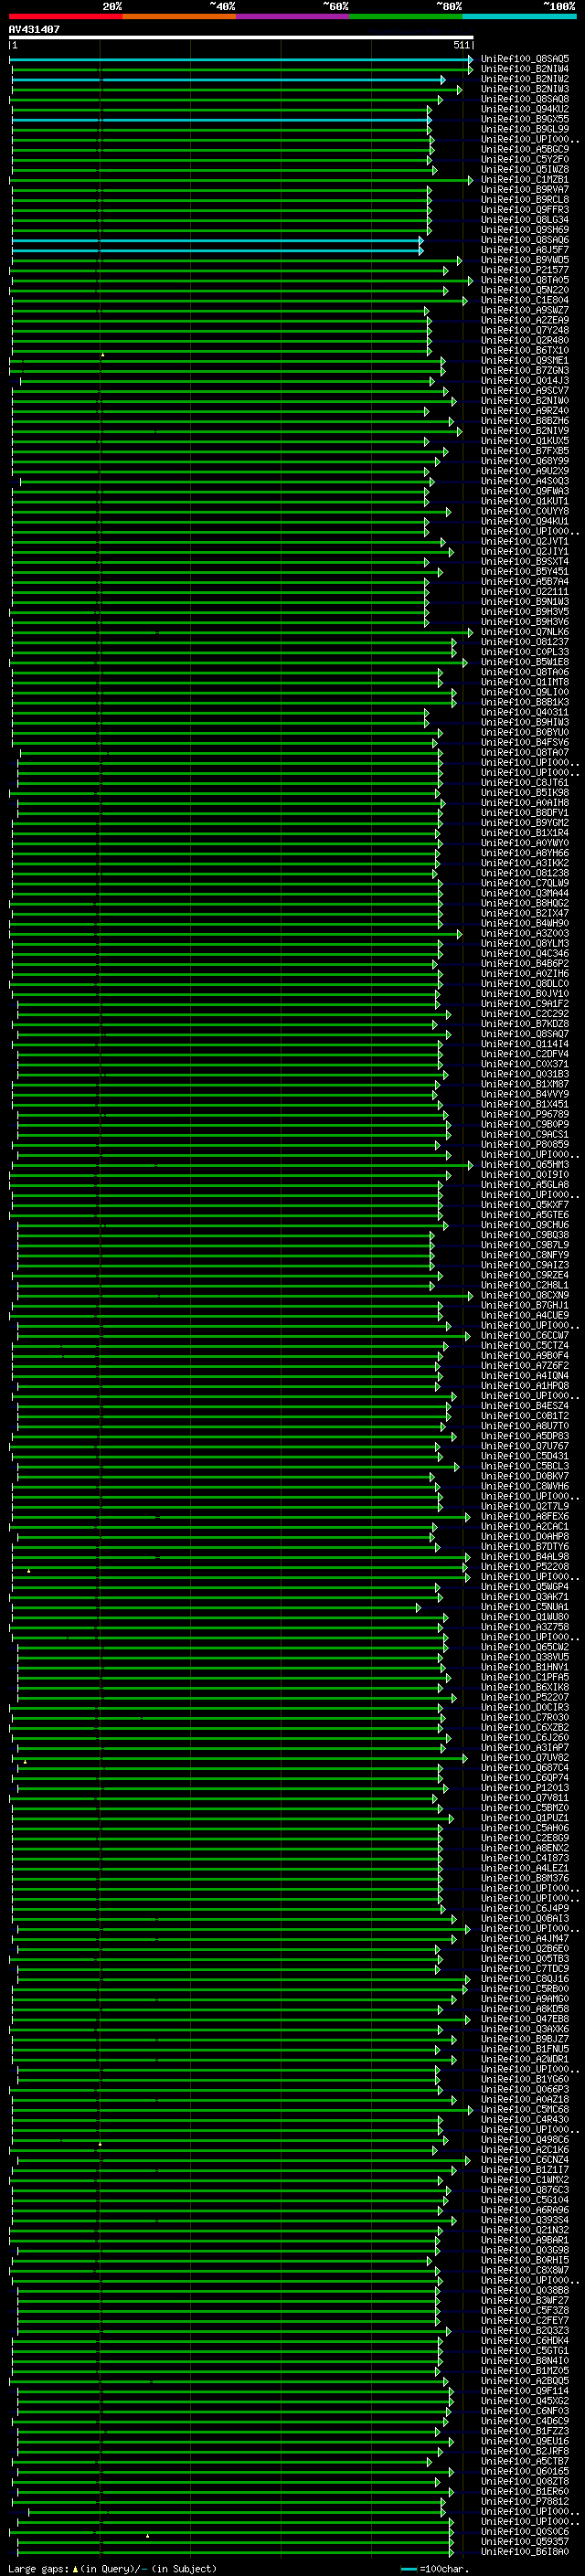This screenshot has width=585, height=2576.
Task: Click the purple ~60% identity legend segment
Action: [x=293, y=16]
